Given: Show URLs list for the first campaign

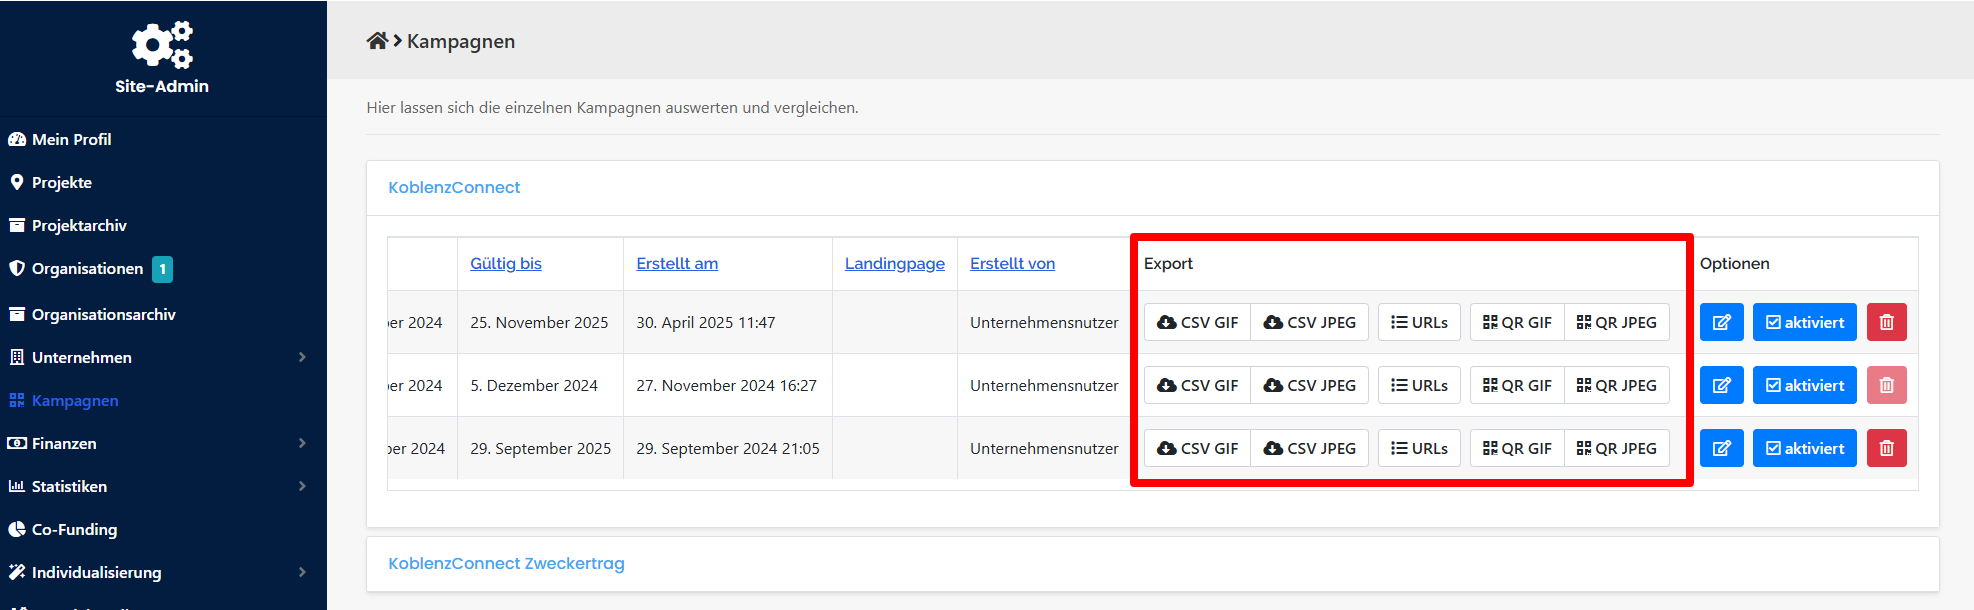Looking at the screenshot, I should [x=1419, y=322].
